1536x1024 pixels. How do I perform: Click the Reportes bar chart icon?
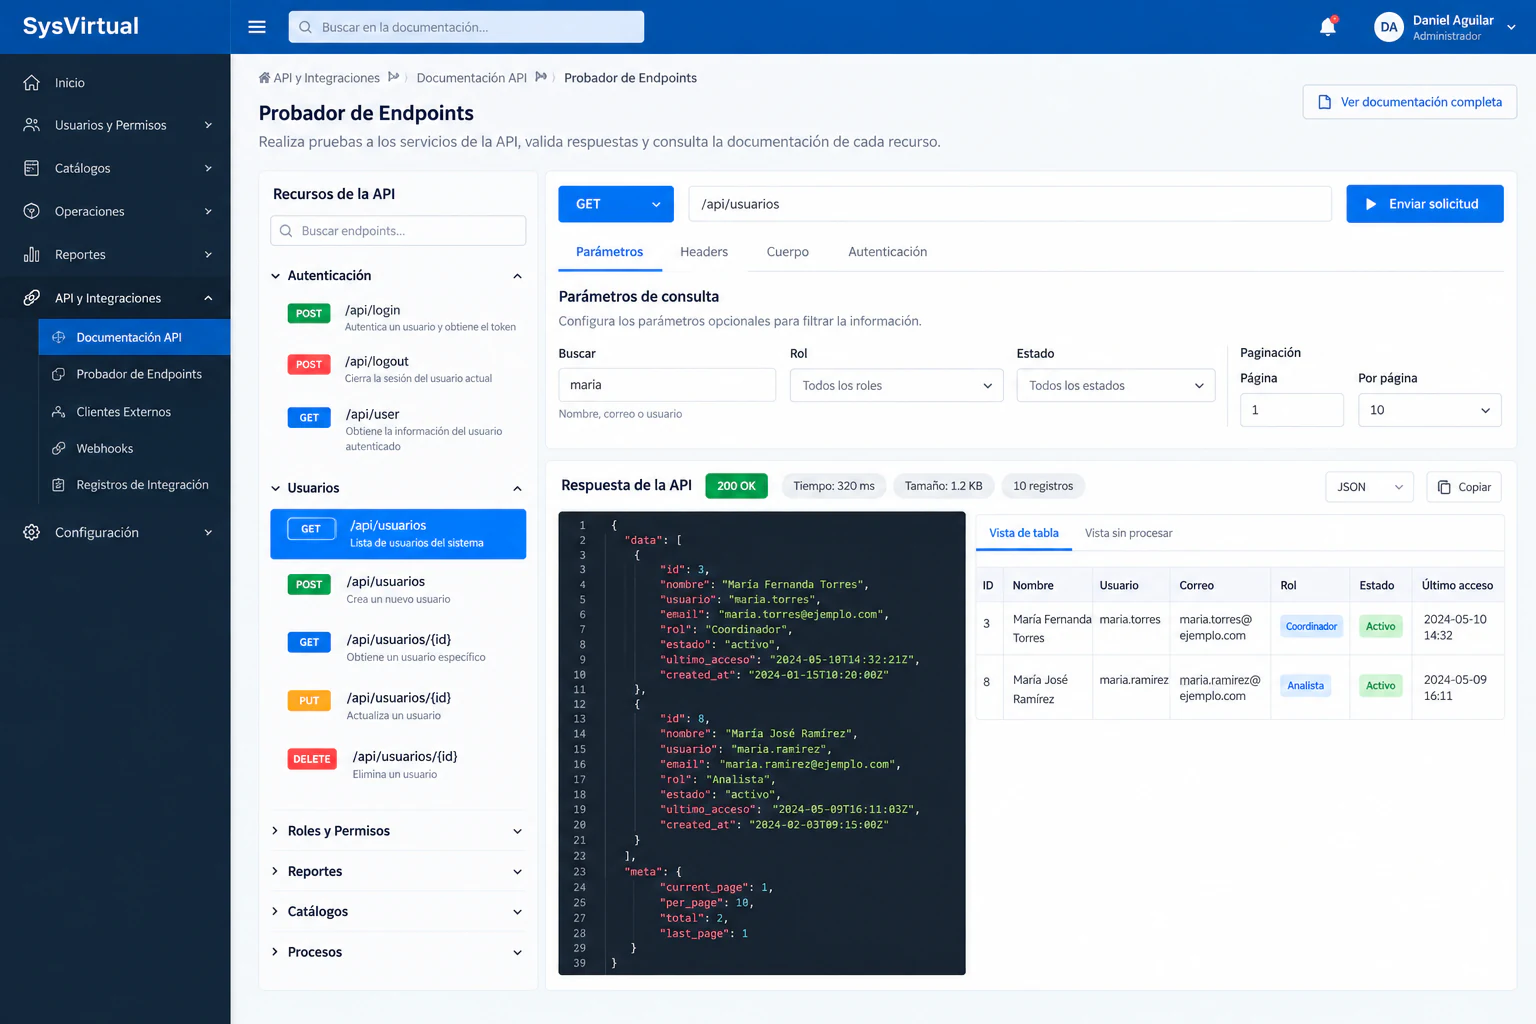(x=32, y=255)
